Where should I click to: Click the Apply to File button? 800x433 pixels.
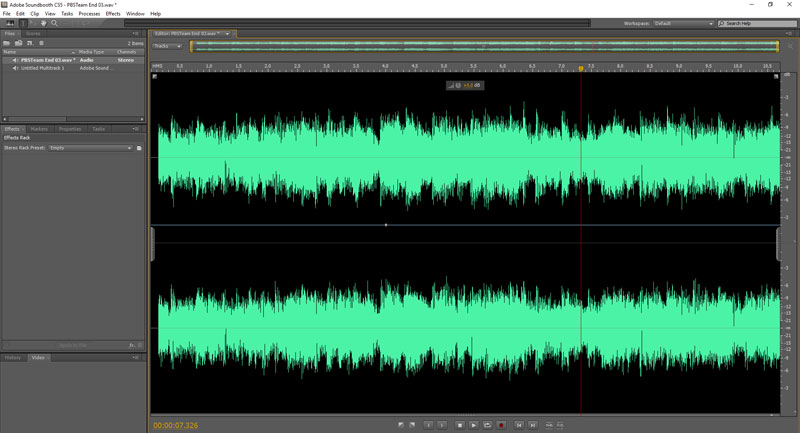coord(73,345)
